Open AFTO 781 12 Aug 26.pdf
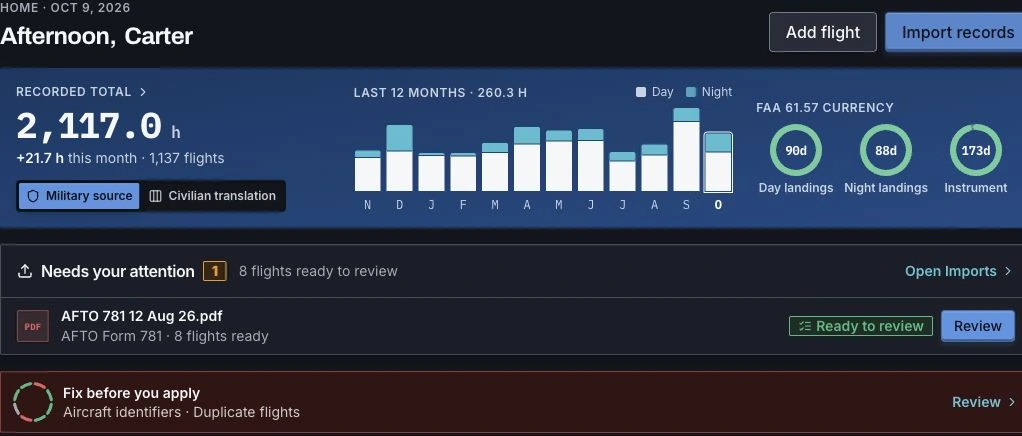The height and width of the screenshot is (436, 1022). click(x=141, y=316)
